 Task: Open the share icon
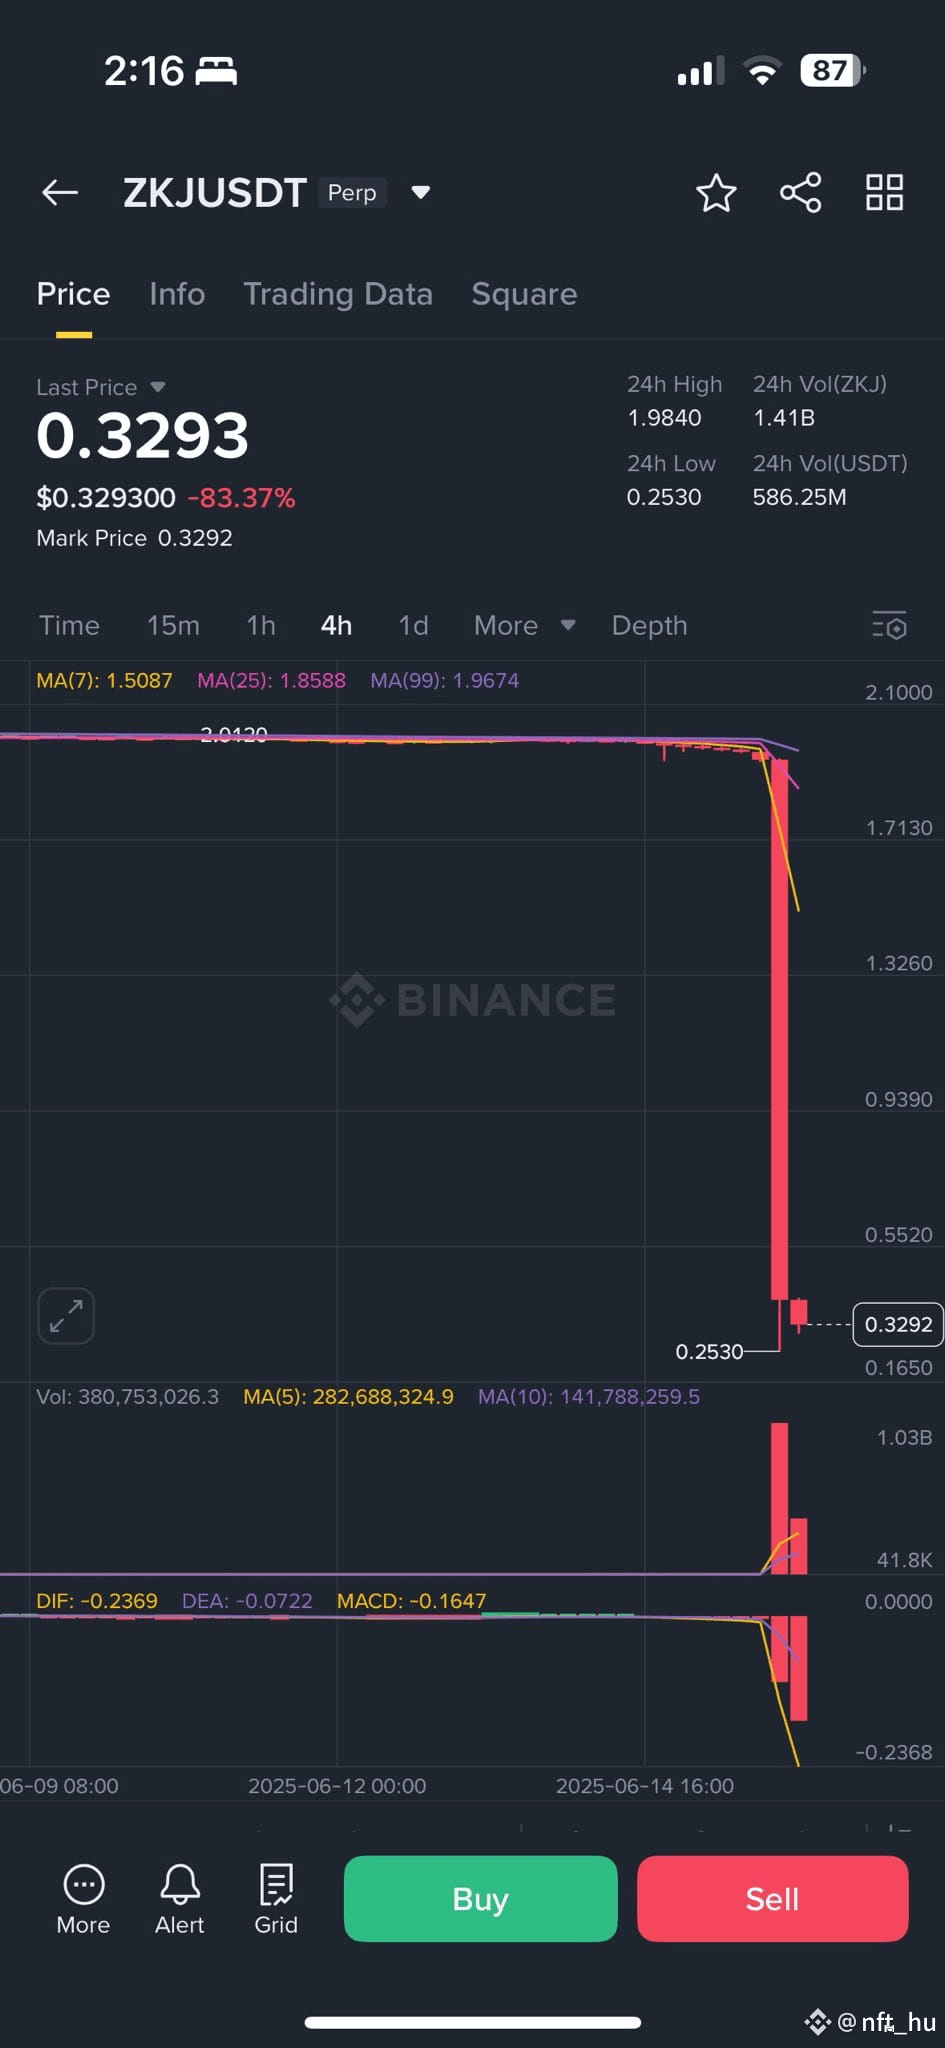coord(801,192)
